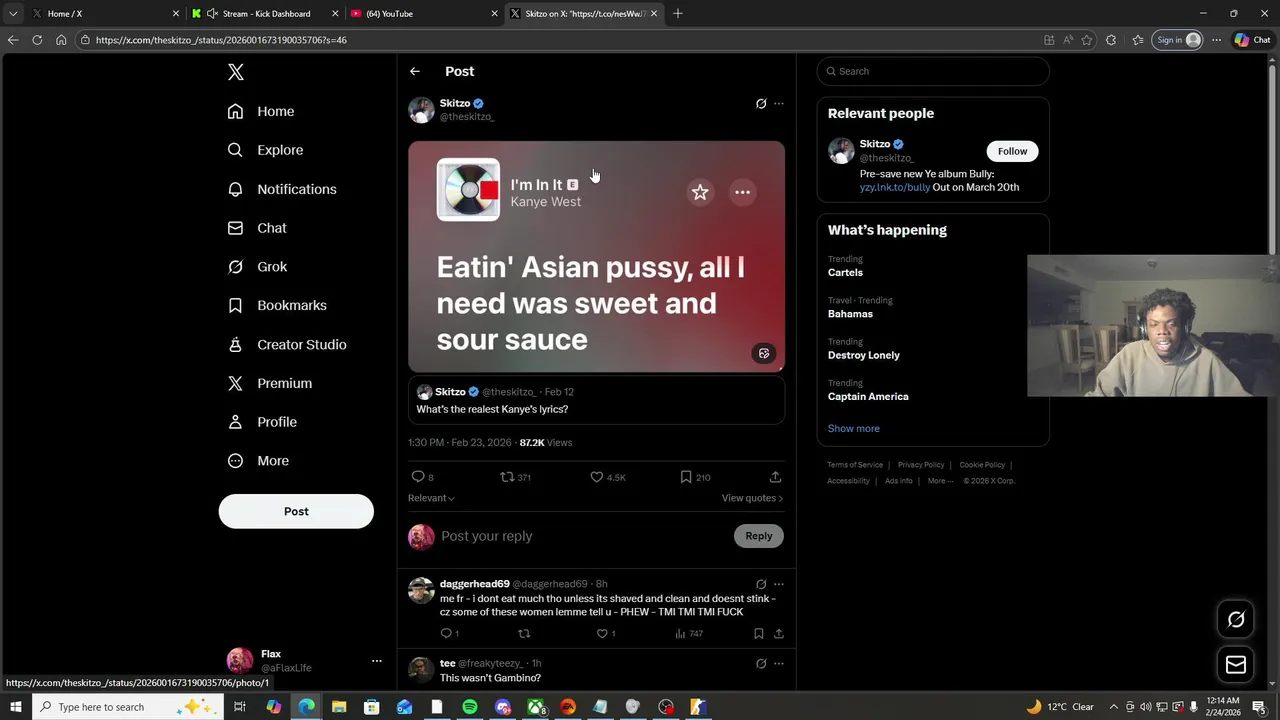The height and width of the screenshot is (720, 1280).
Task: Open trending topic Captain America
Action: click(868, 397)
